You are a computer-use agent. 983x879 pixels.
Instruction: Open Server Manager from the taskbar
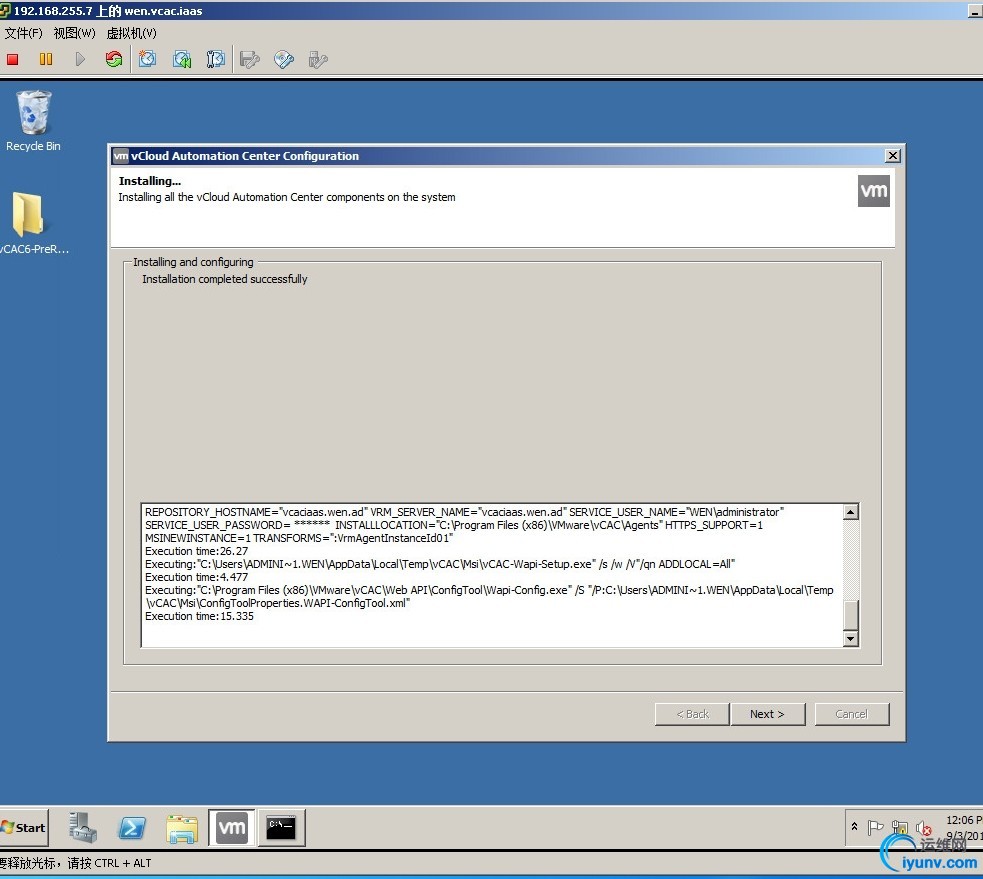click(82, 828)
